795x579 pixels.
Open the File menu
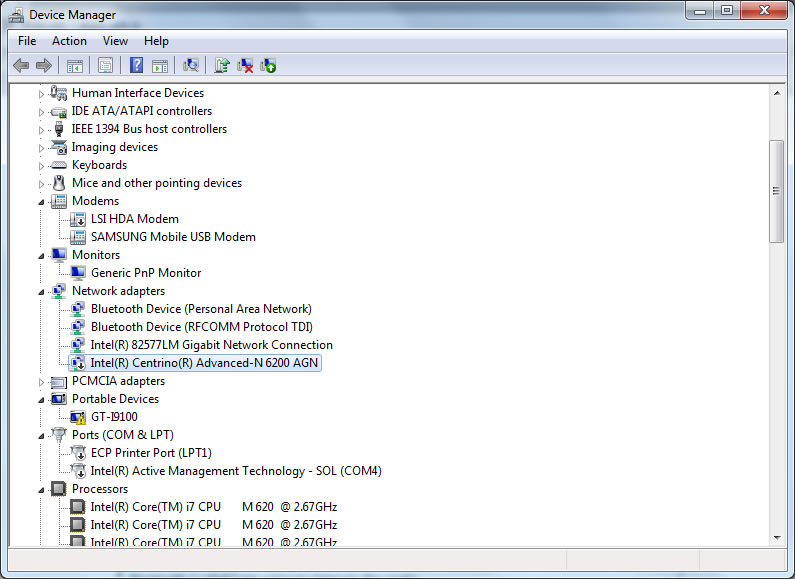[x=27, y=41]
